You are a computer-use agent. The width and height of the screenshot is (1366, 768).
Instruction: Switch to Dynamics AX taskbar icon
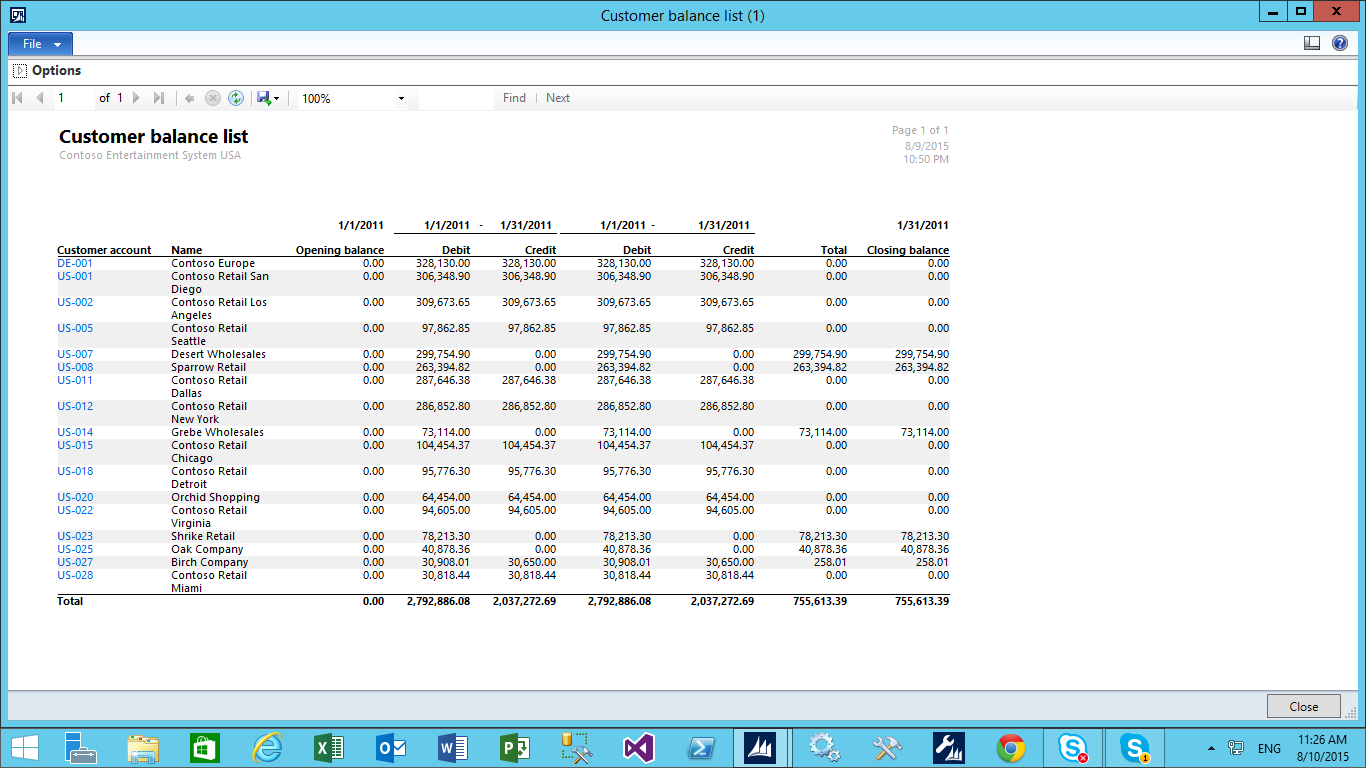click(x=762, y=748)
